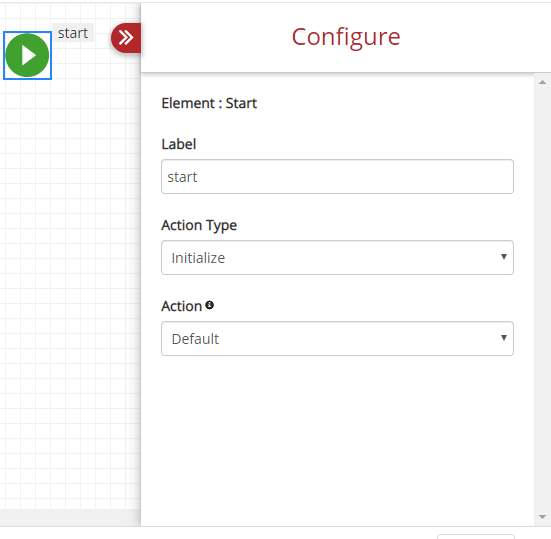Focus the Label input field containing 'start'
This screenshot has height=539, width=551.
[337, 176]
